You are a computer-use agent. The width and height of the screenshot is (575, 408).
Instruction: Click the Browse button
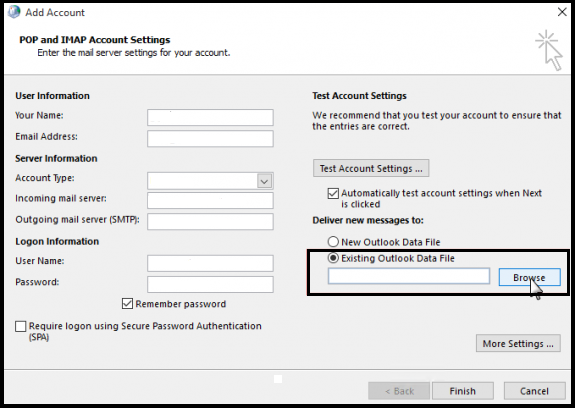coord(529,277)
